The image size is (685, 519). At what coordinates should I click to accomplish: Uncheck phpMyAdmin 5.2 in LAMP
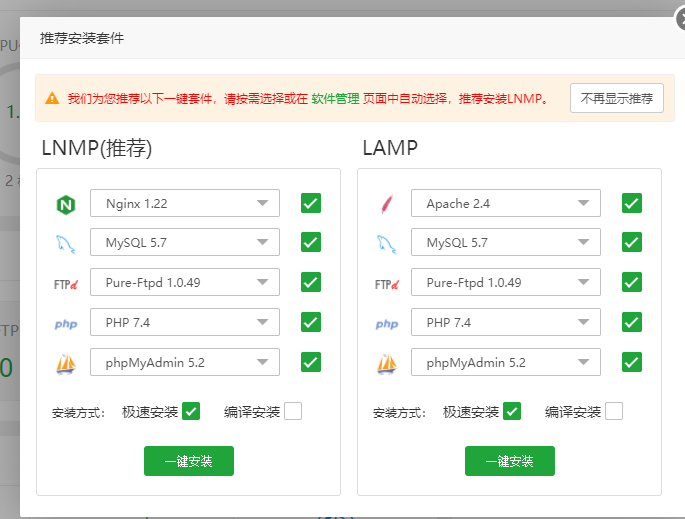click(632, 362)
